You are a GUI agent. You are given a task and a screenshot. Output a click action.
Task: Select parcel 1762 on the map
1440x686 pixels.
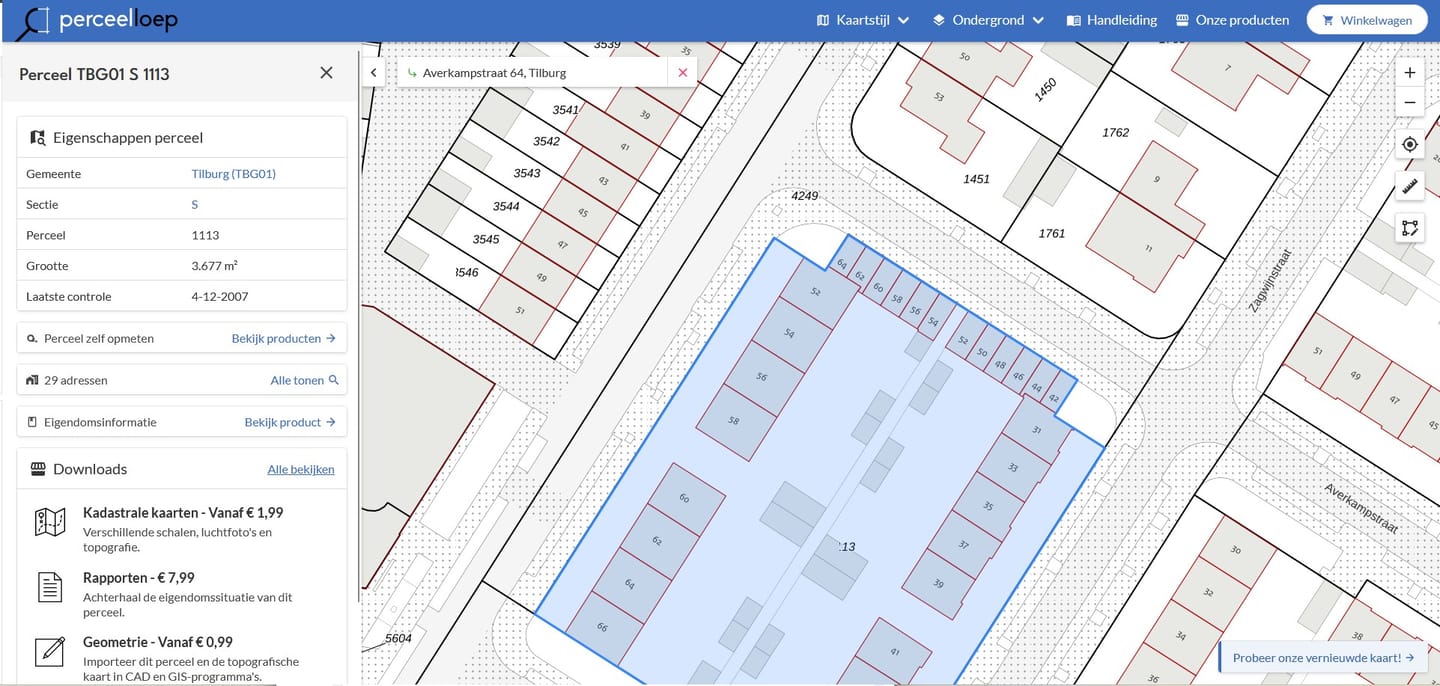tap(1115, 132)
